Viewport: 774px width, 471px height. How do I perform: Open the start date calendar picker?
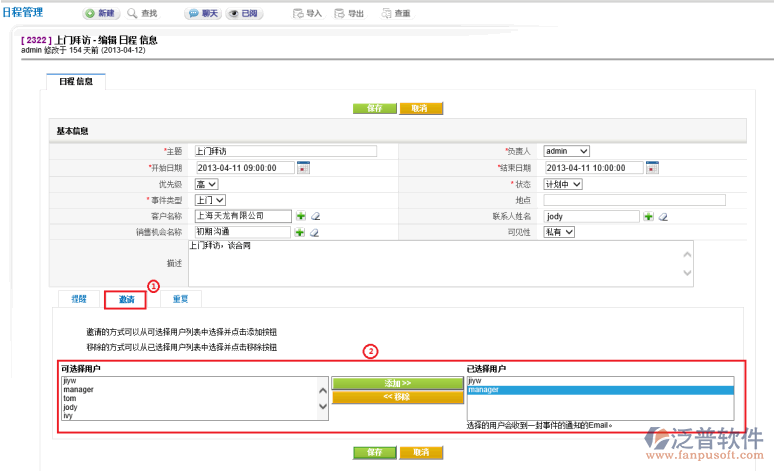click(x=303, y=168)
